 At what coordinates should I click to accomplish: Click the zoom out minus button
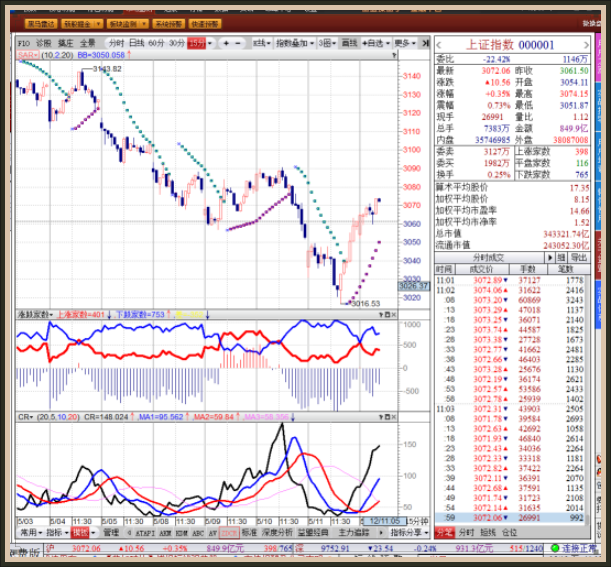point(238,43)
